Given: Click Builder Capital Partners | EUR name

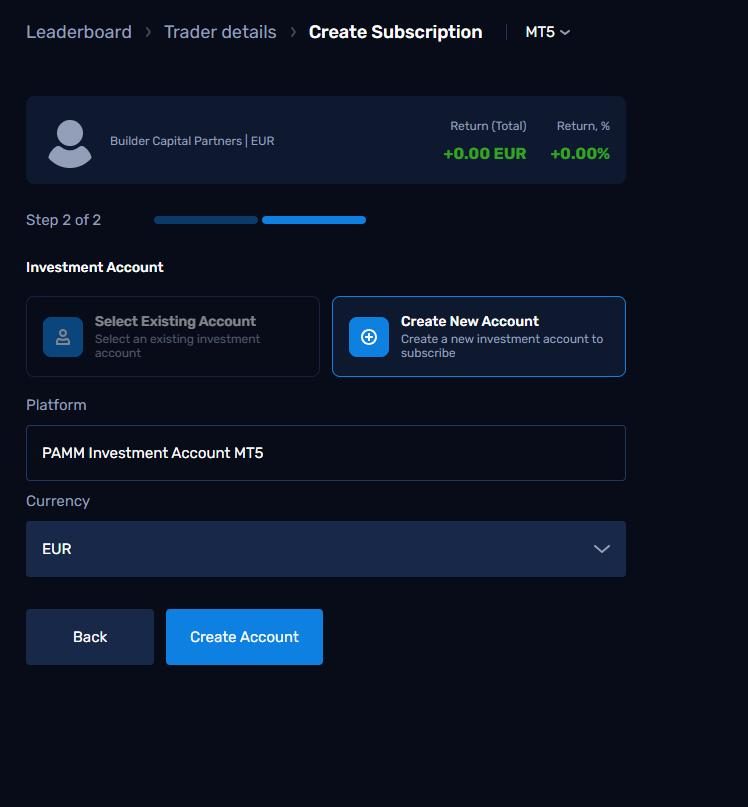Looking at the screenshot, I should [192, 141].
